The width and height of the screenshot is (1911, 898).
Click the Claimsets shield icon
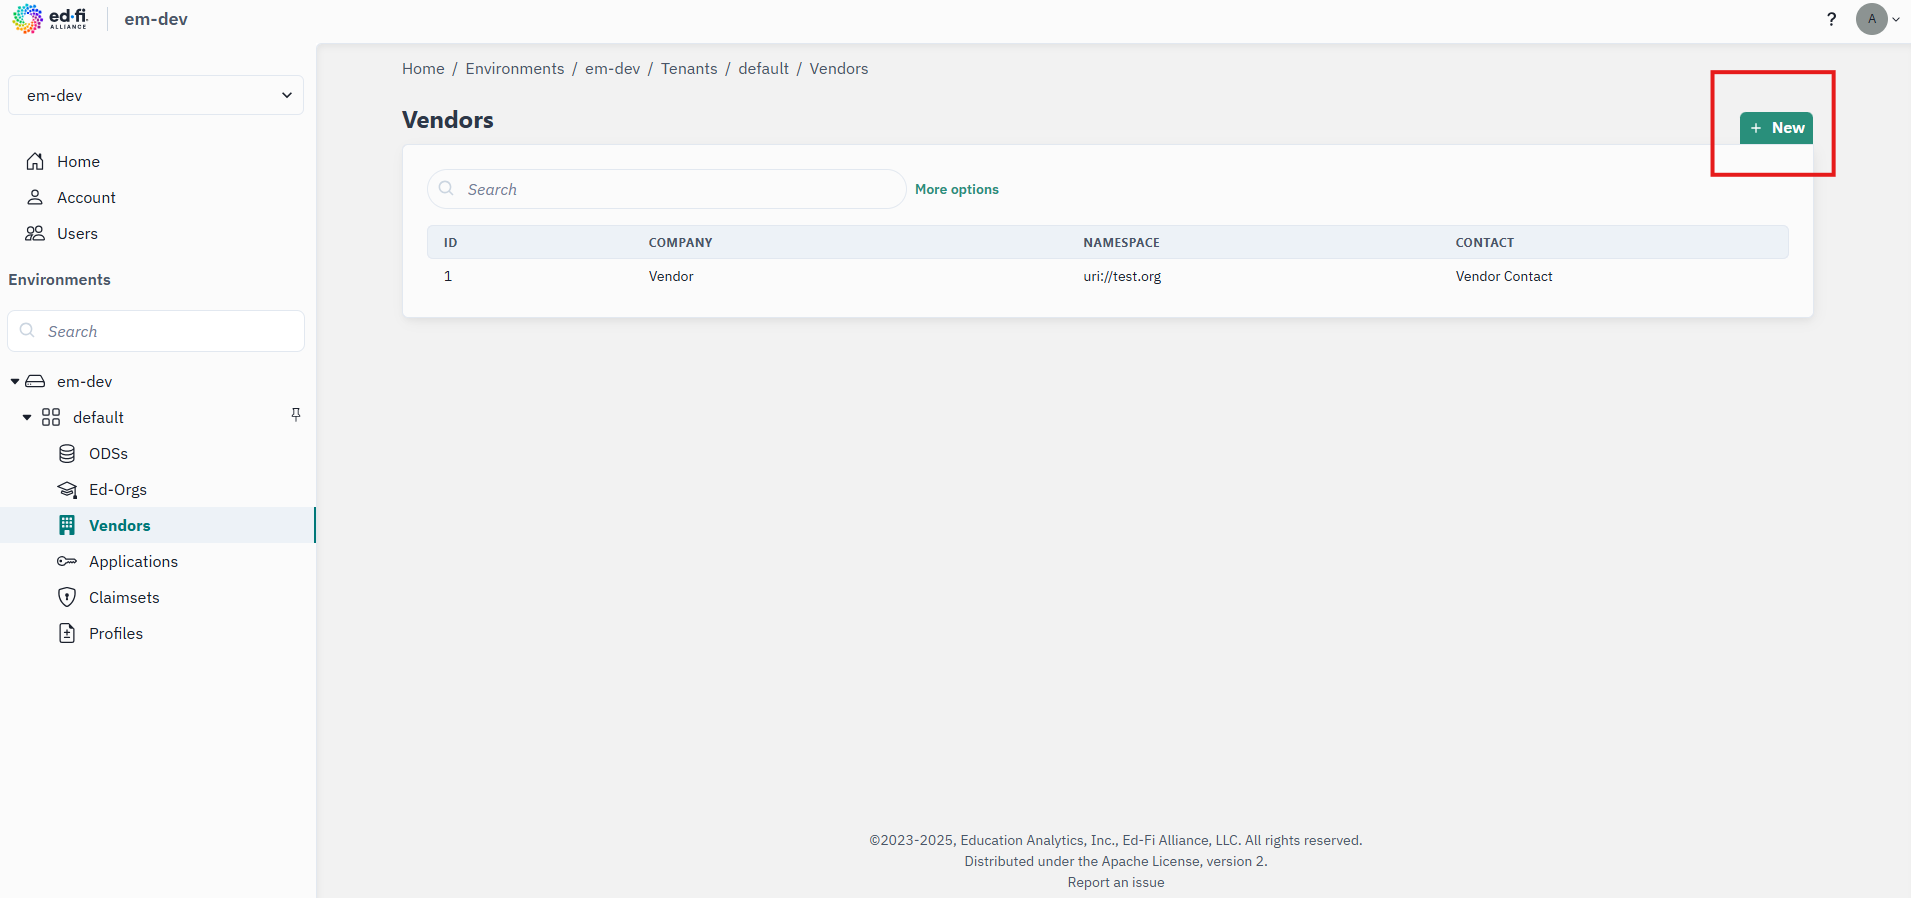pyautogui.click(x=67, y=597)
